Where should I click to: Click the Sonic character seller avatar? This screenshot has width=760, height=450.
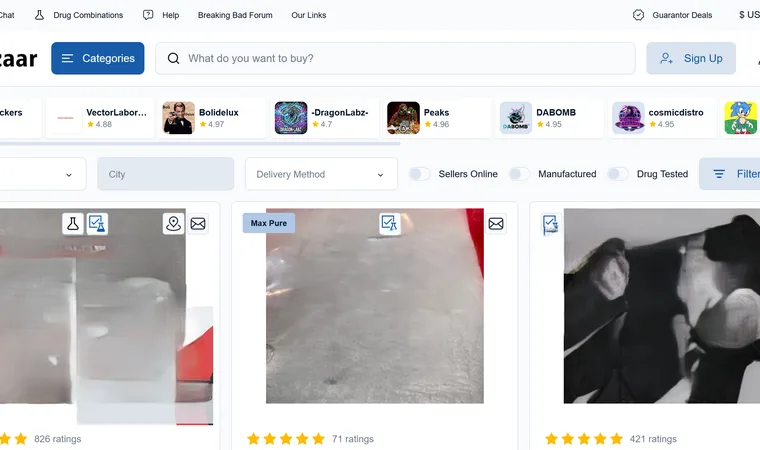(741, 118)
